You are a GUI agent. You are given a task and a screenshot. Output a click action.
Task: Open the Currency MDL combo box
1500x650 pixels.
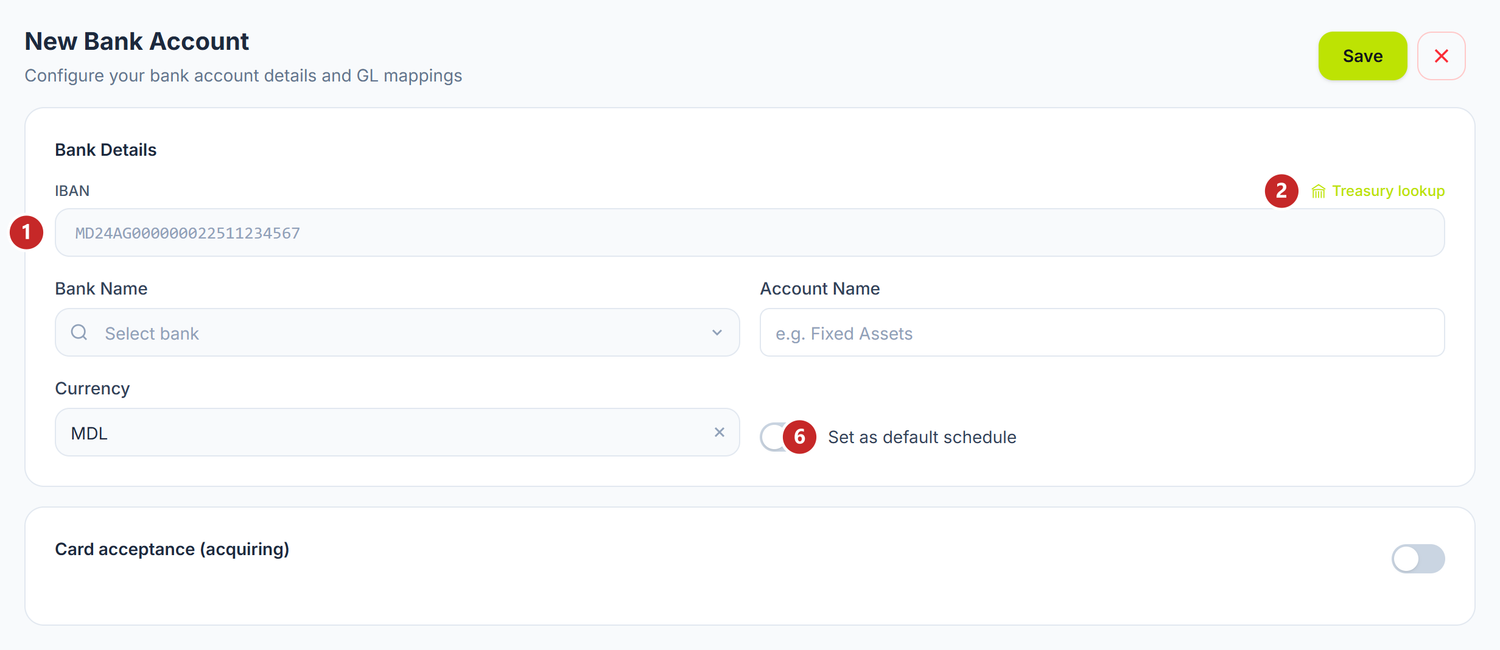(397, 433)
